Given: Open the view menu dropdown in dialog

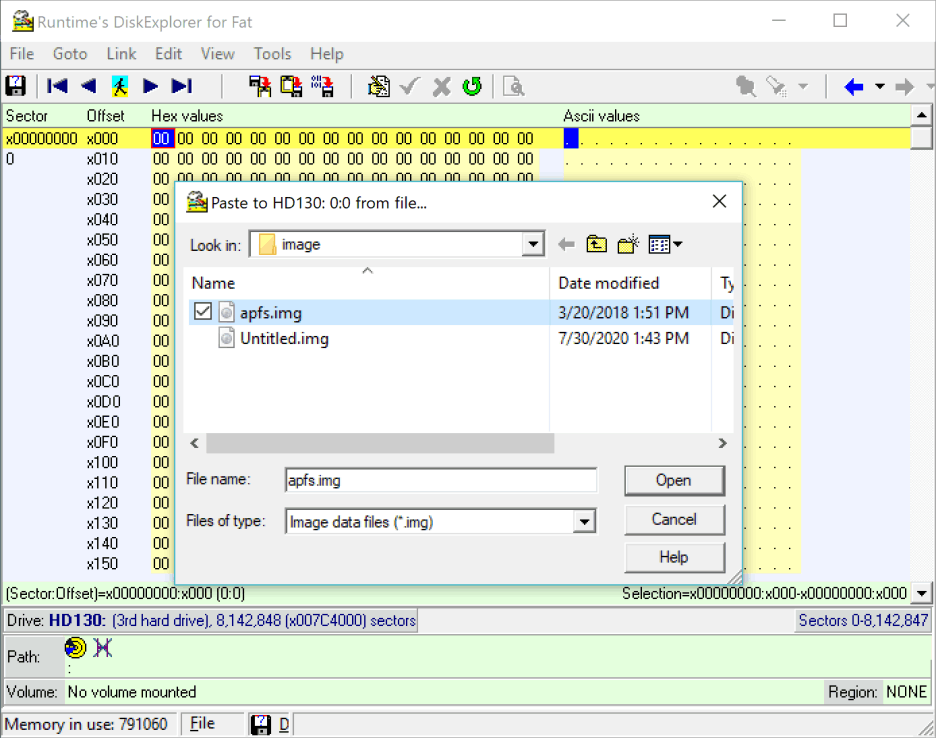Looking at the screenshot, I should pyautogui.click(x=665, y=244).
